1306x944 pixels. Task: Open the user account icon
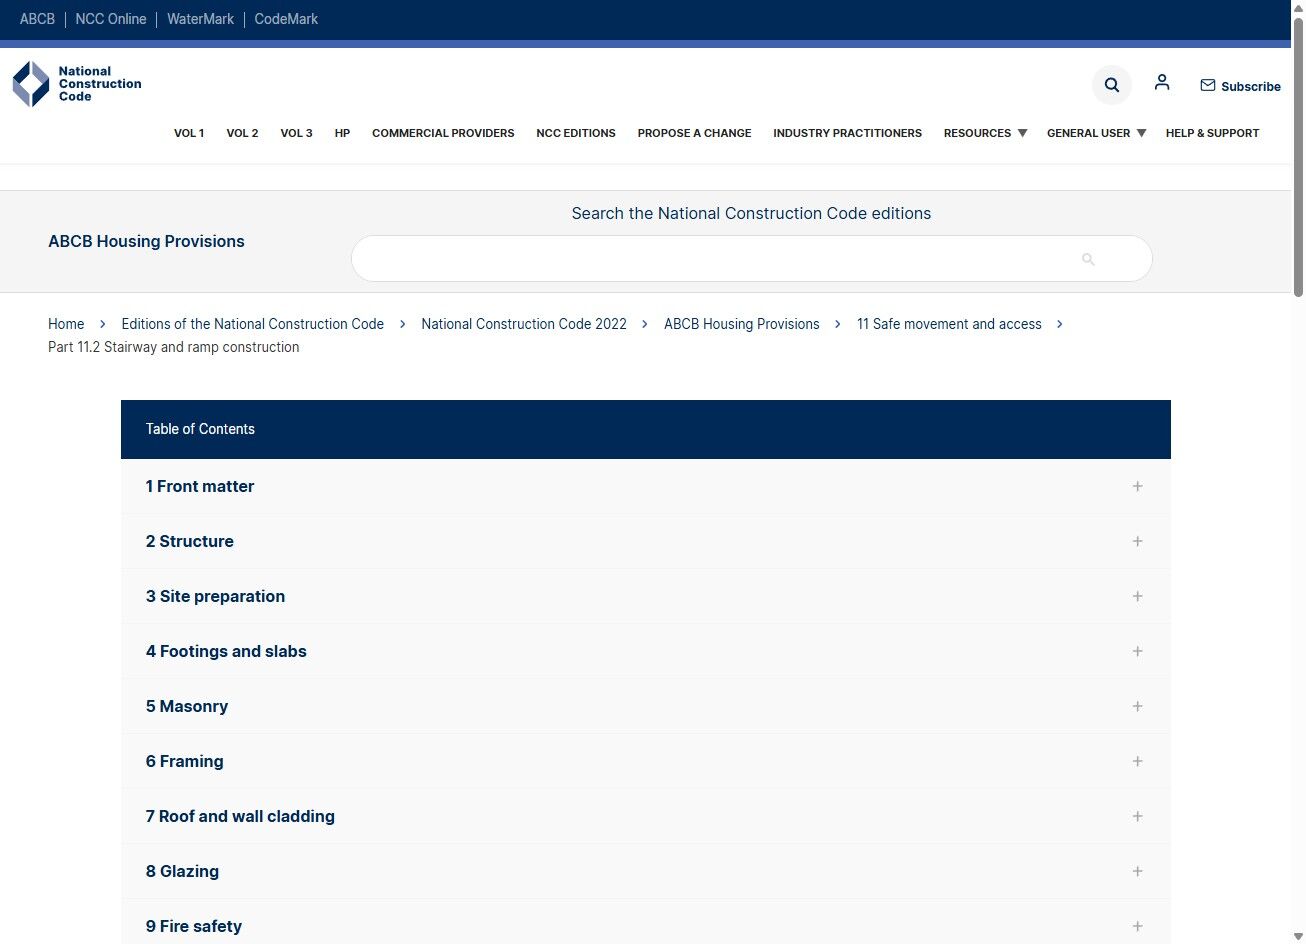1162,83
